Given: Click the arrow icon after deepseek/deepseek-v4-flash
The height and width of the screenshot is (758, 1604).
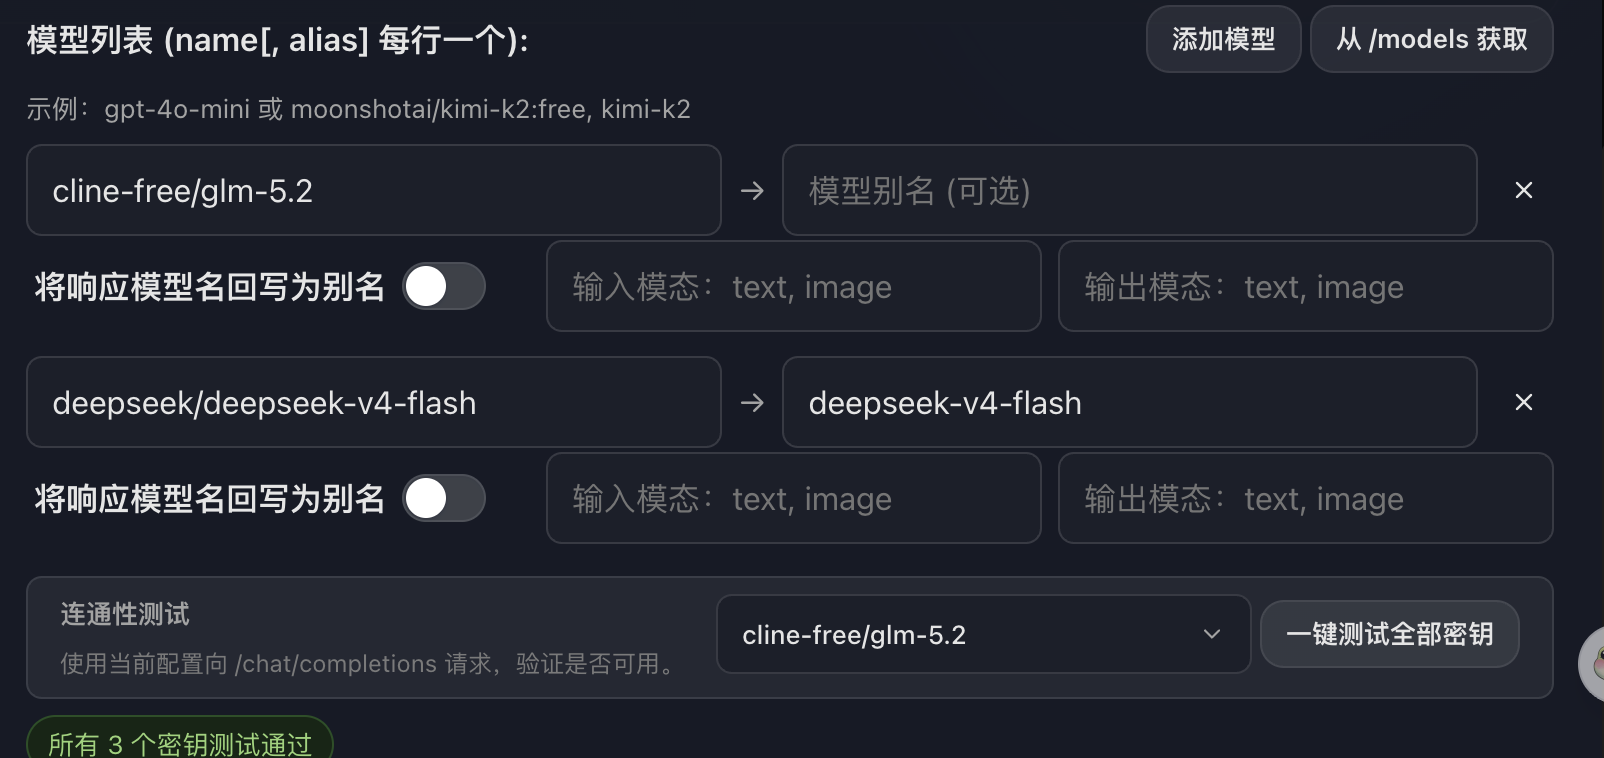Looking at the screenshot, I should pyautogui.click(x=752, y=402).
